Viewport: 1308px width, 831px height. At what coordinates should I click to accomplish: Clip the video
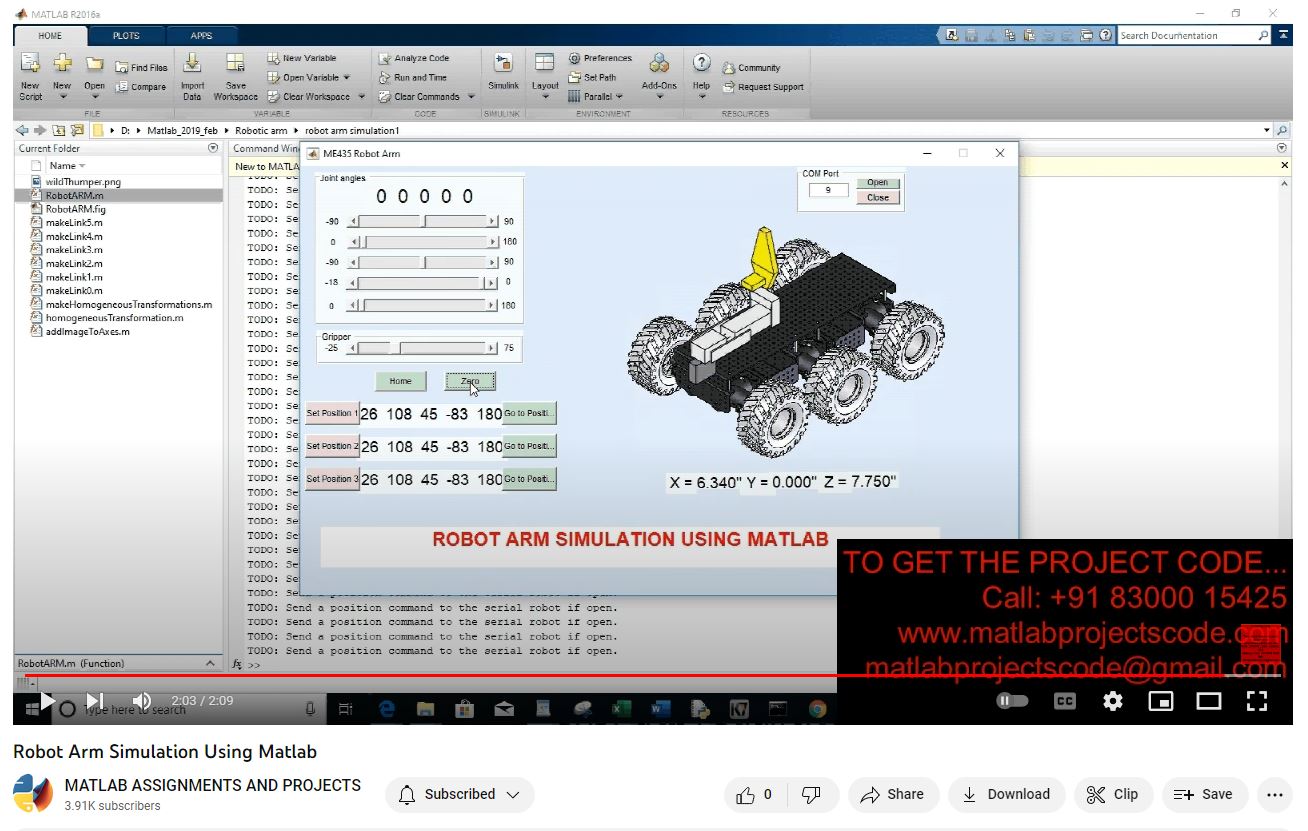click(x=1113, y=795)
